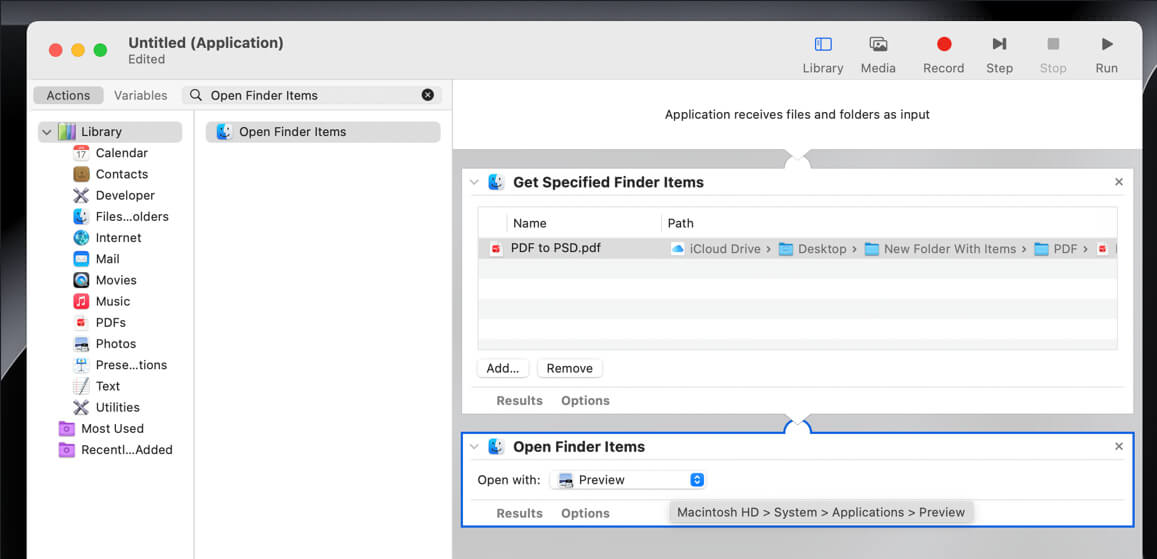
Task: Open the Most Used smart folder
Action: point(101,428)
